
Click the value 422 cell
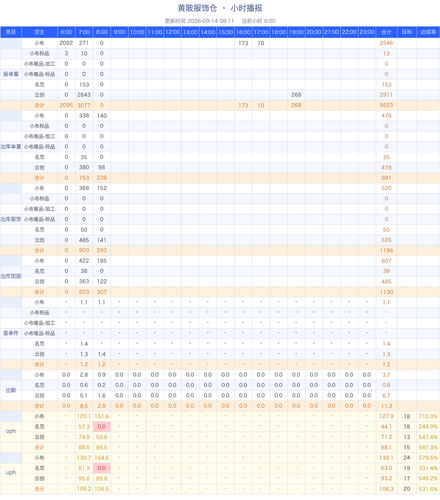(x=84, y=260)
